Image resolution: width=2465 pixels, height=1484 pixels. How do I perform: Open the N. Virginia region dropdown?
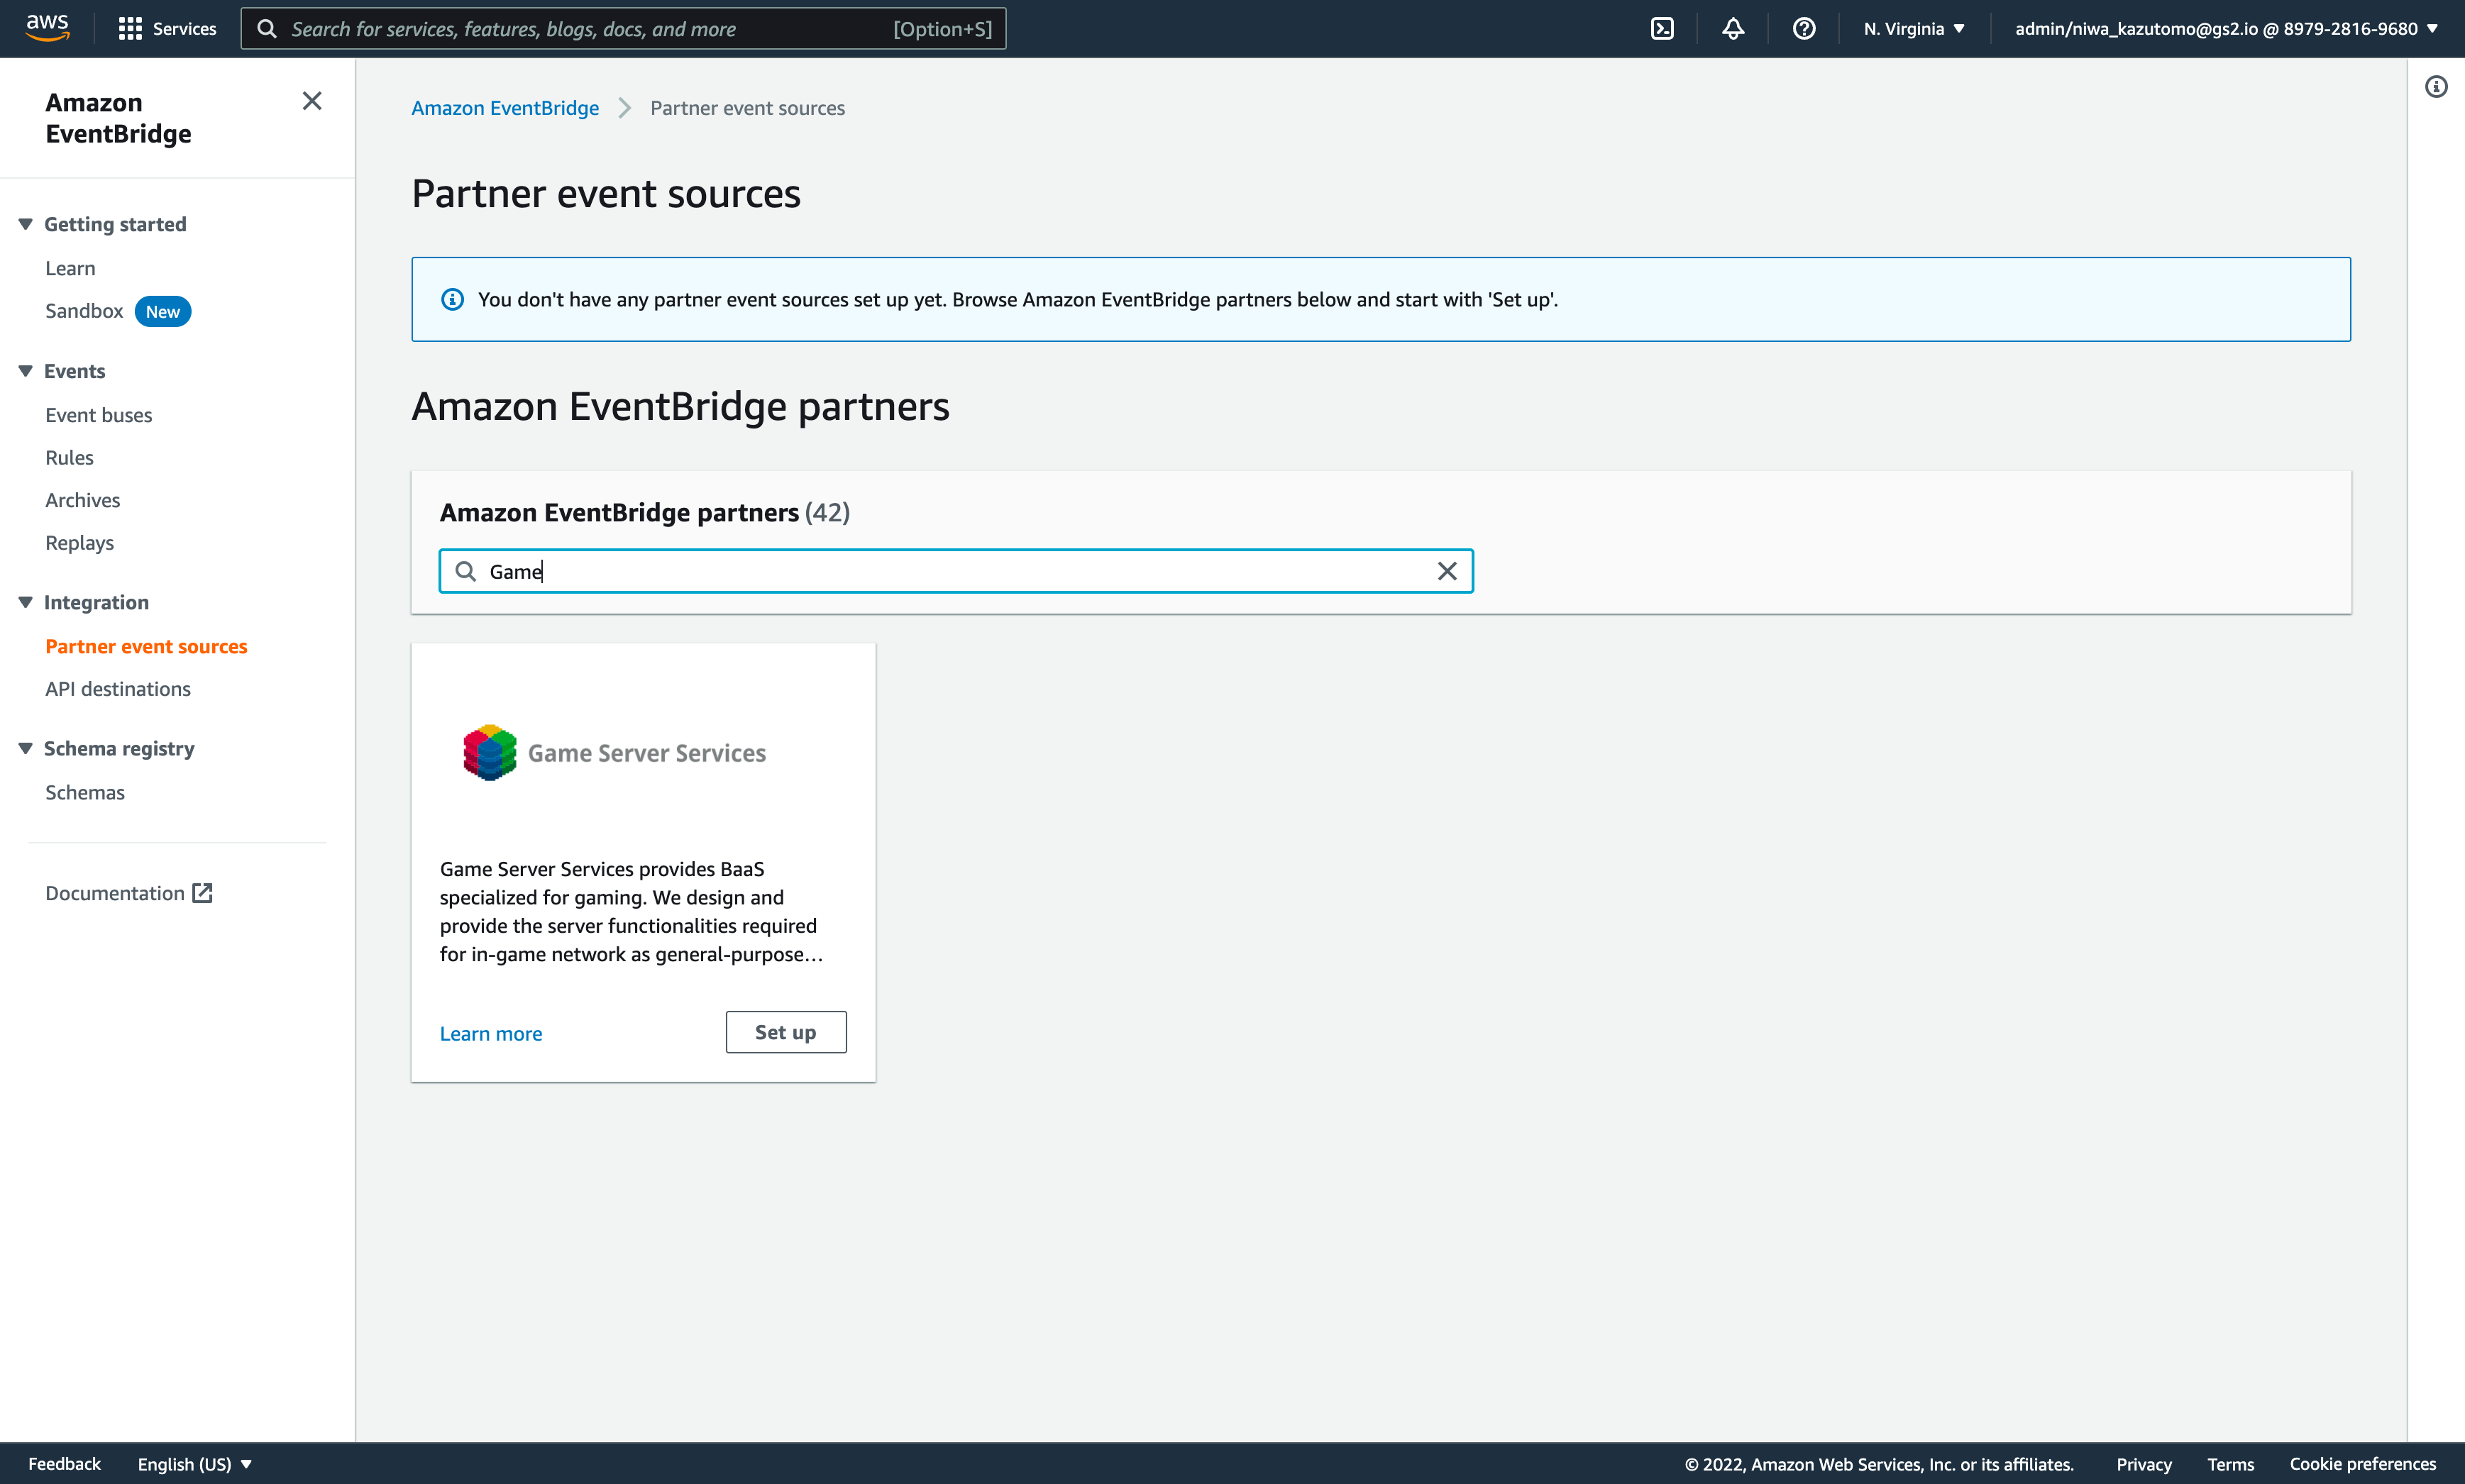point(1914,29)
